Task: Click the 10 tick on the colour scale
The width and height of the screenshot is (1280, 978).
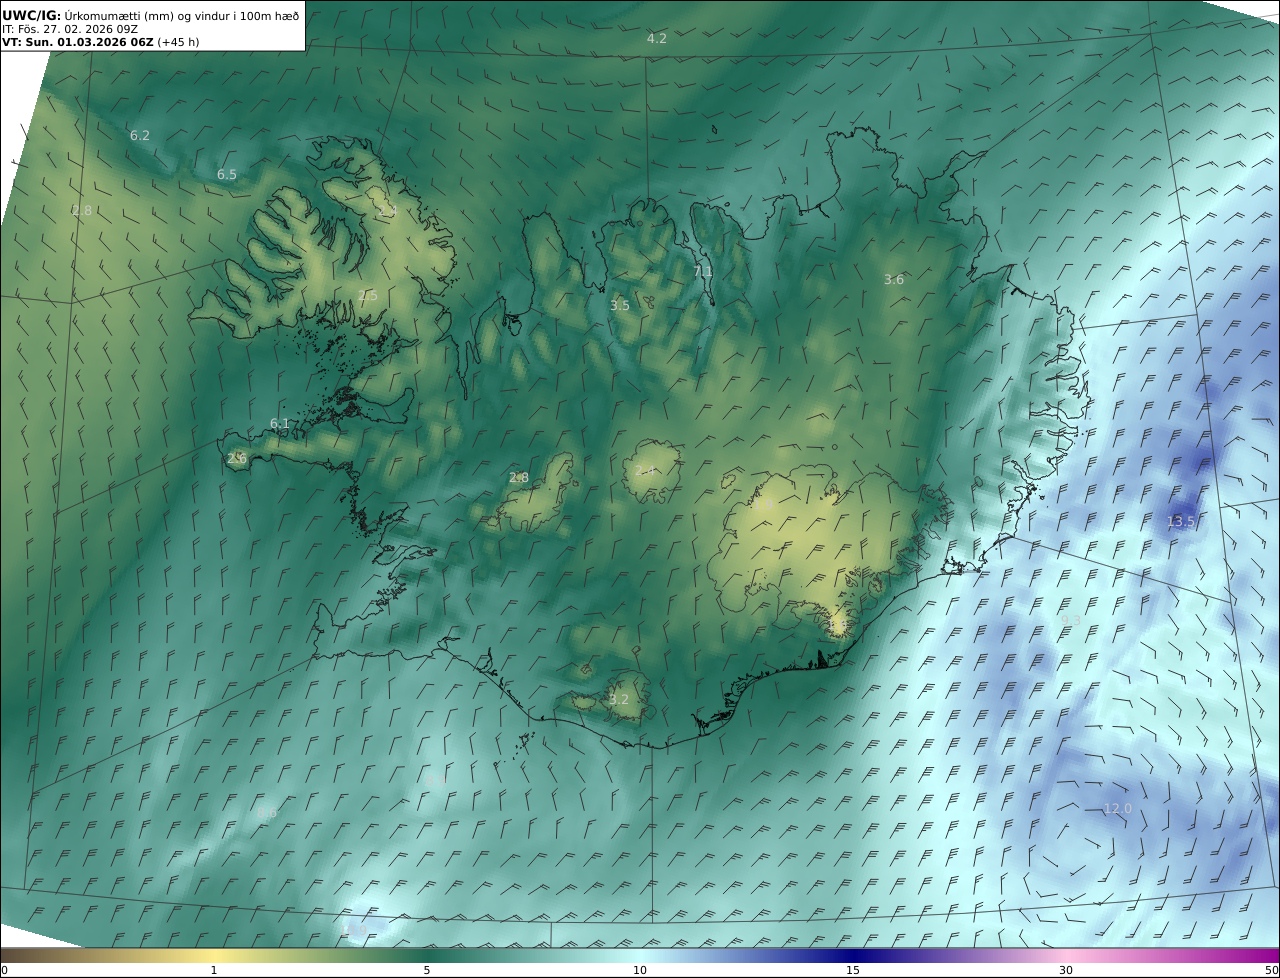Action: [640, 970]
